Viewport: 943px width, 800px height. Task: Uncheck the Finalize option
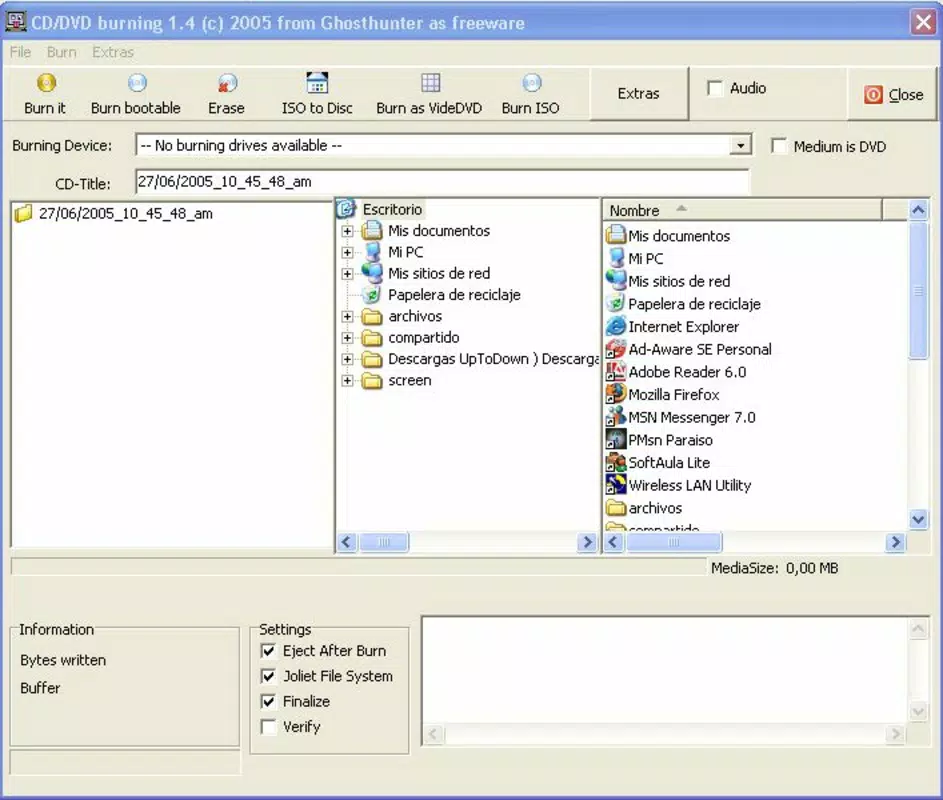pos(269,701)
